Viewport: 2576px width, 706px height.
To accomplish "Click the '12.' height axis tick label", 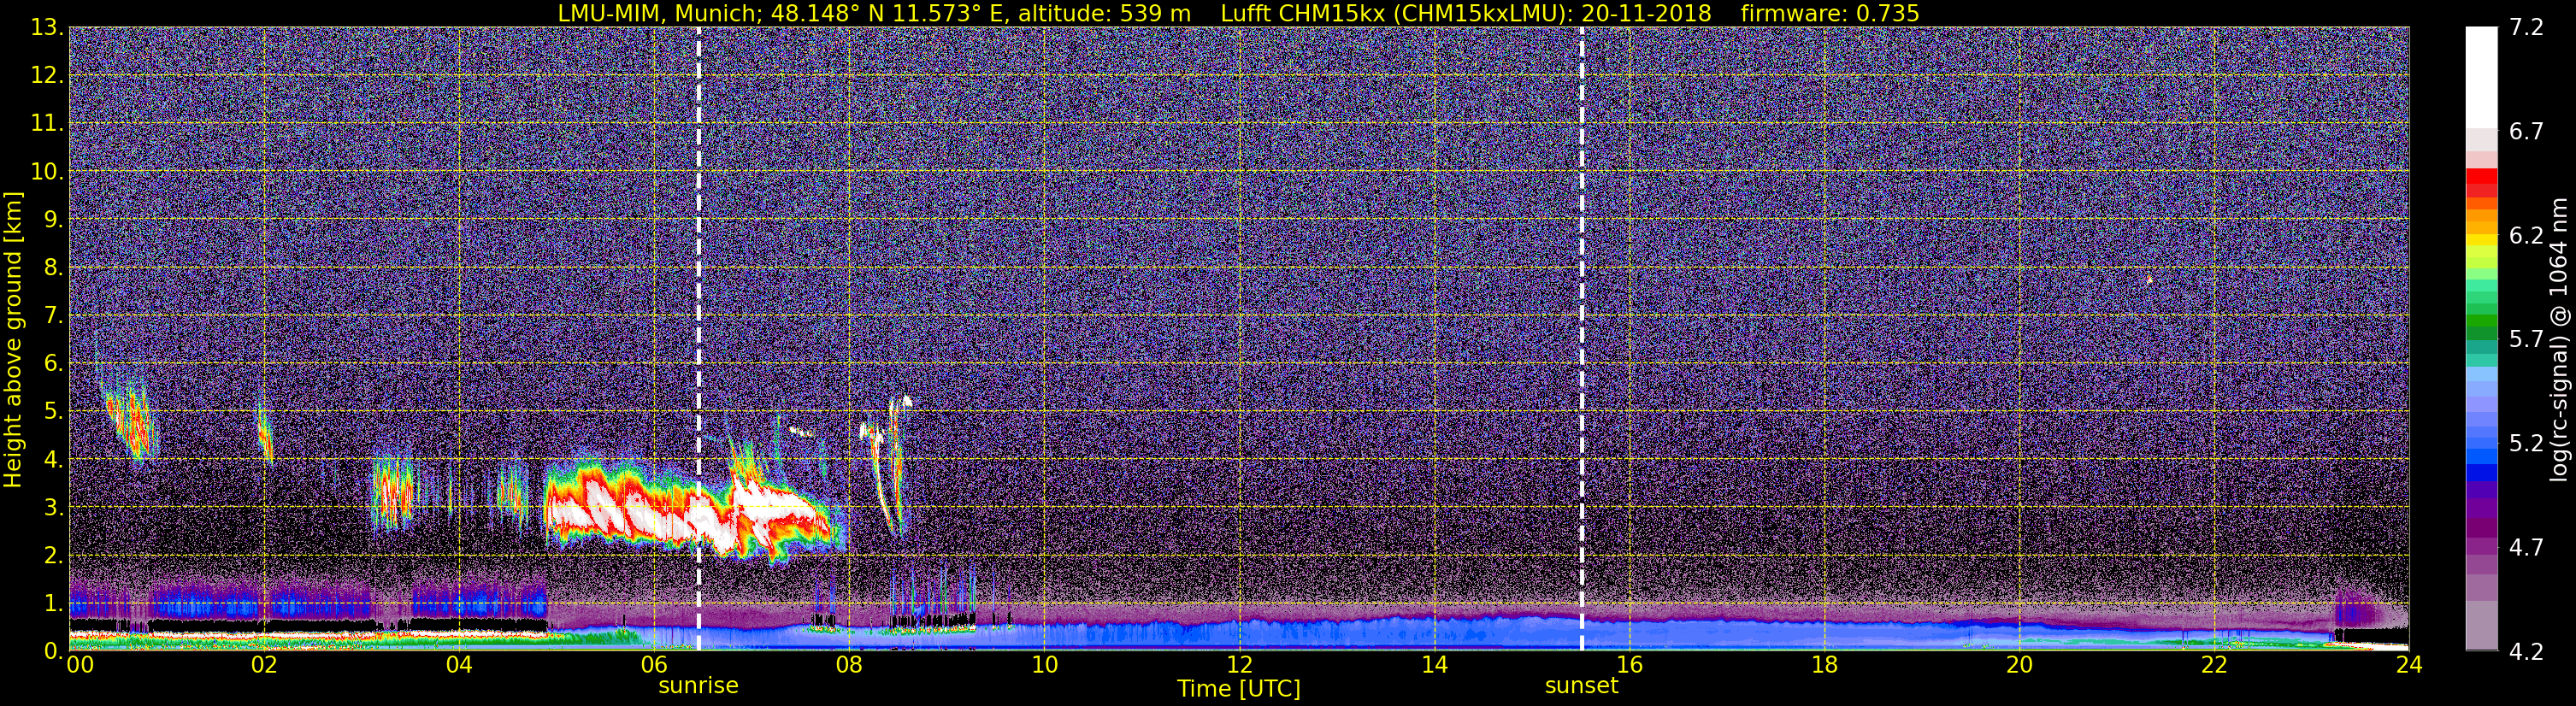I will pos(47,76).
